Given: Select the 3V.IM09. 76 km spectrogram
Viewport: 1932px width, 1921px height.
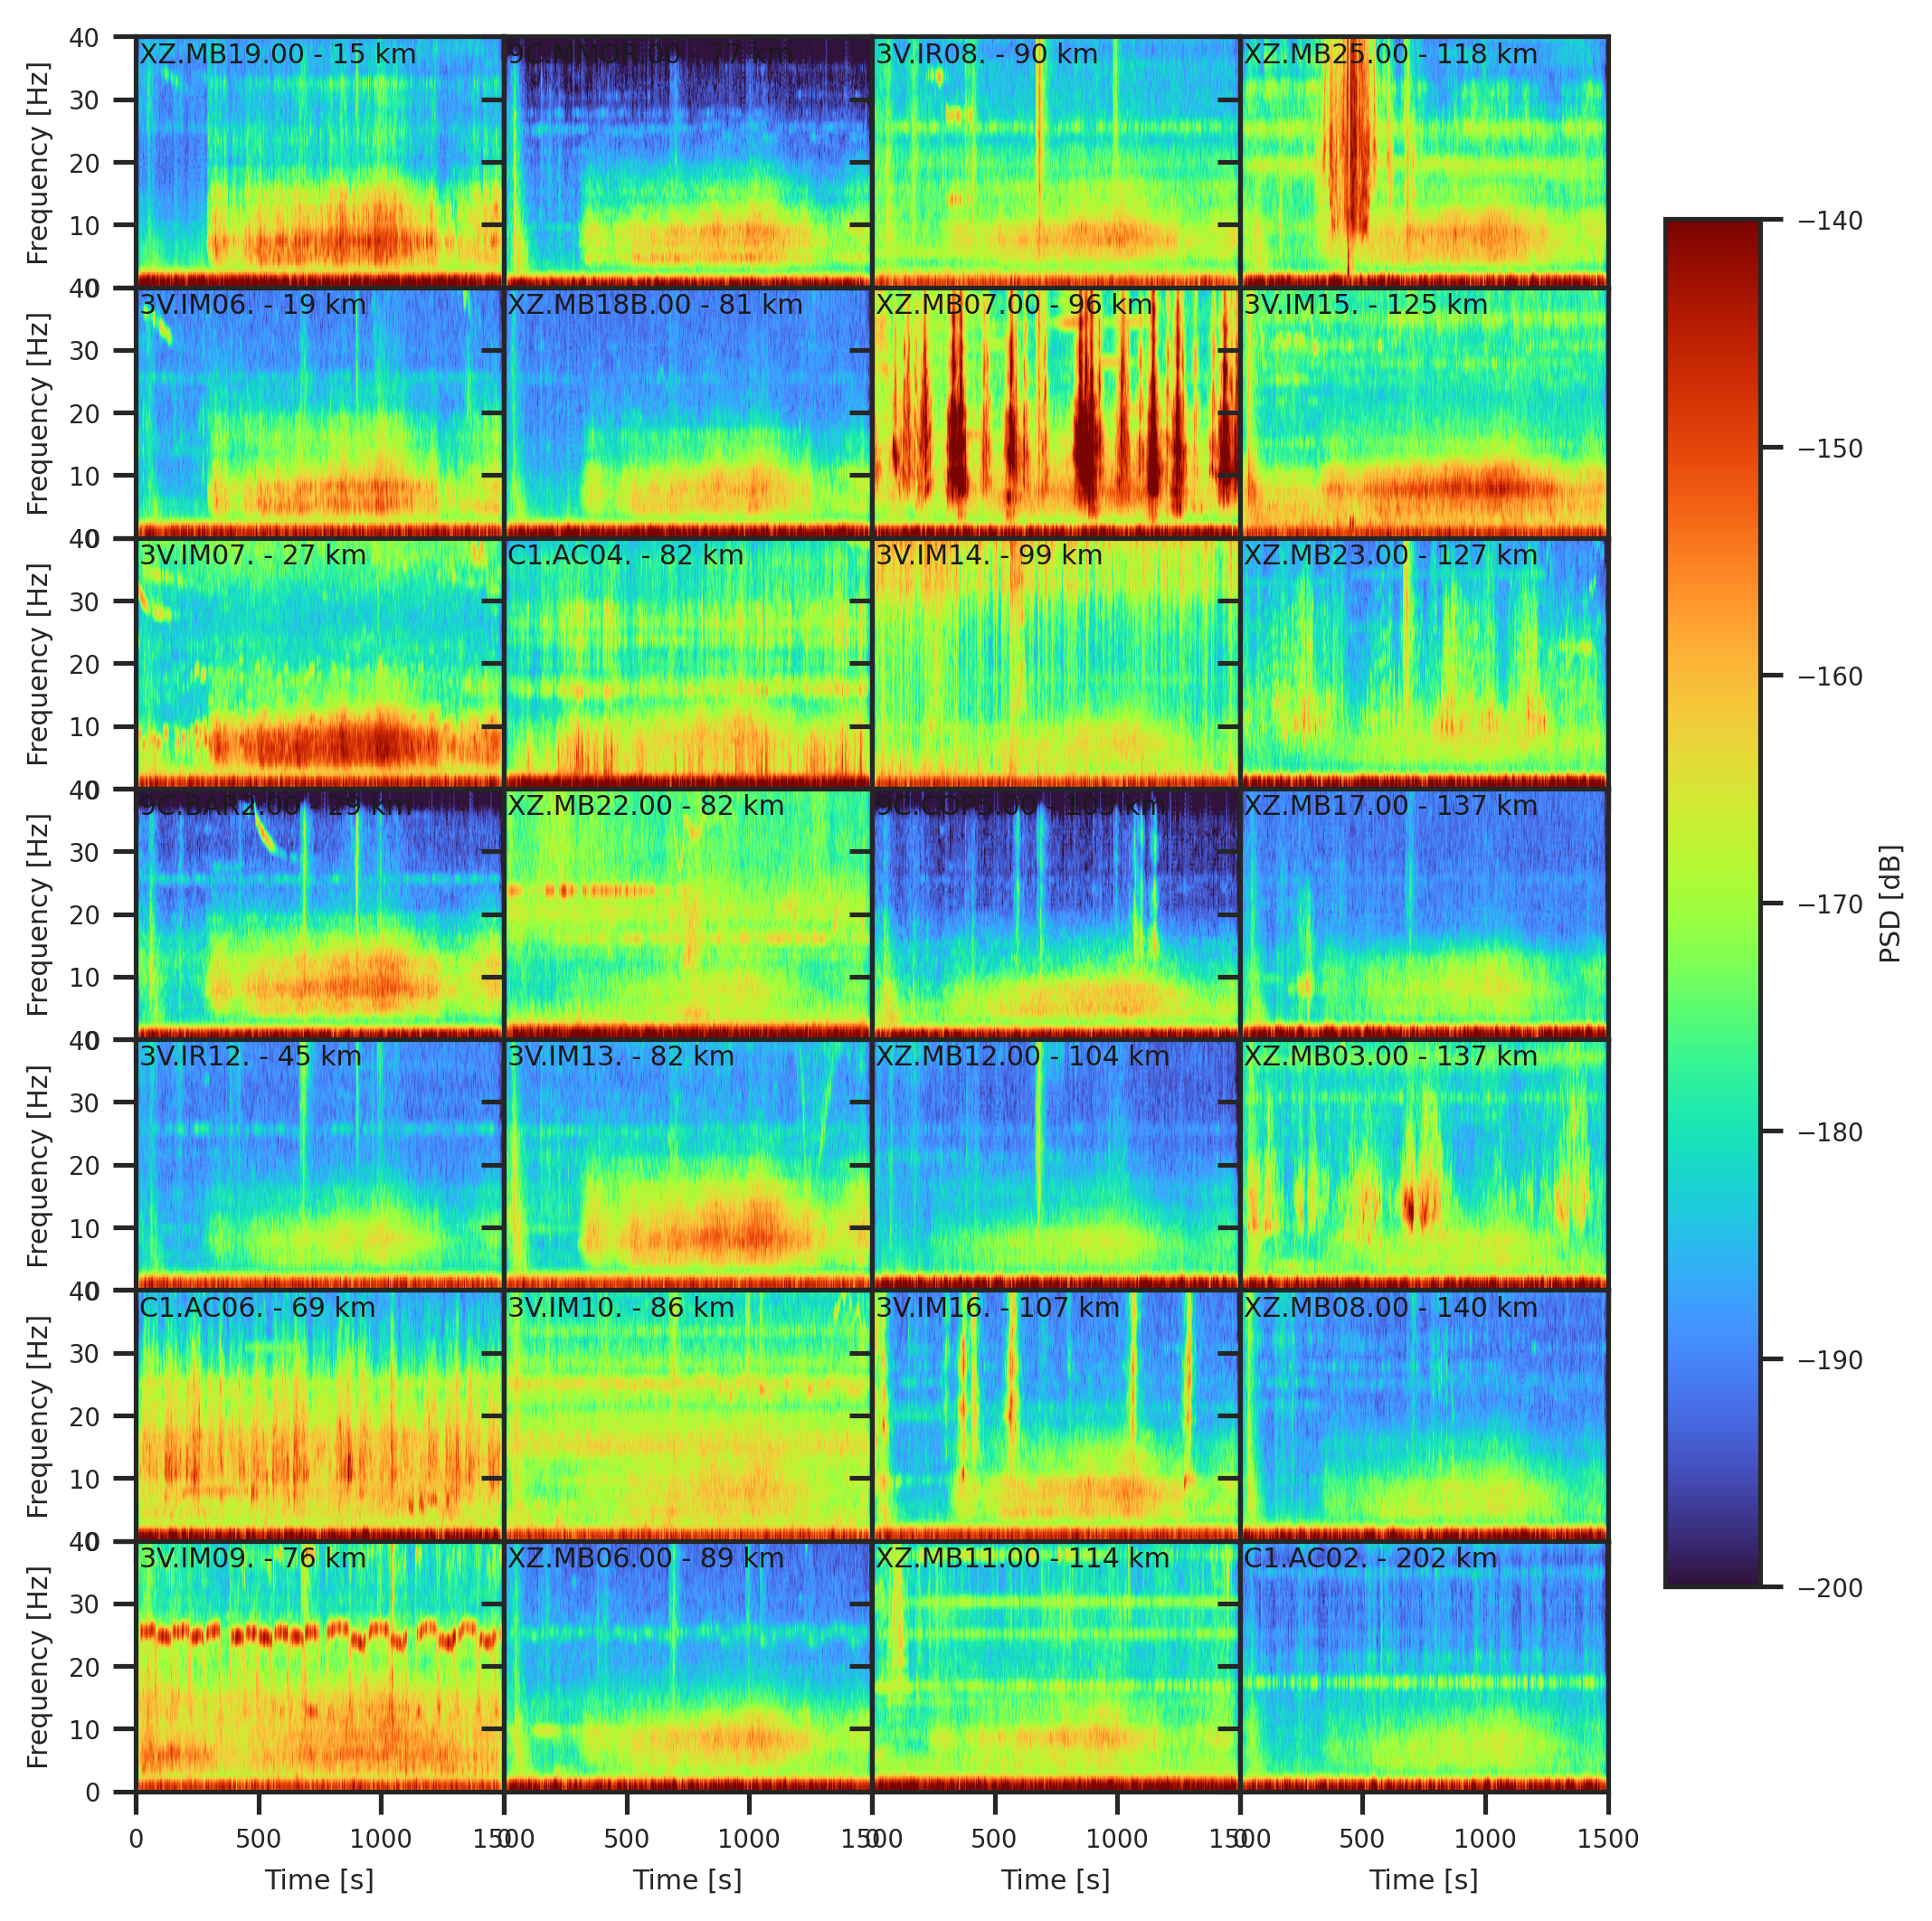Looking at the screenshot, I should pyautogui.click(x=319, y=1666).
